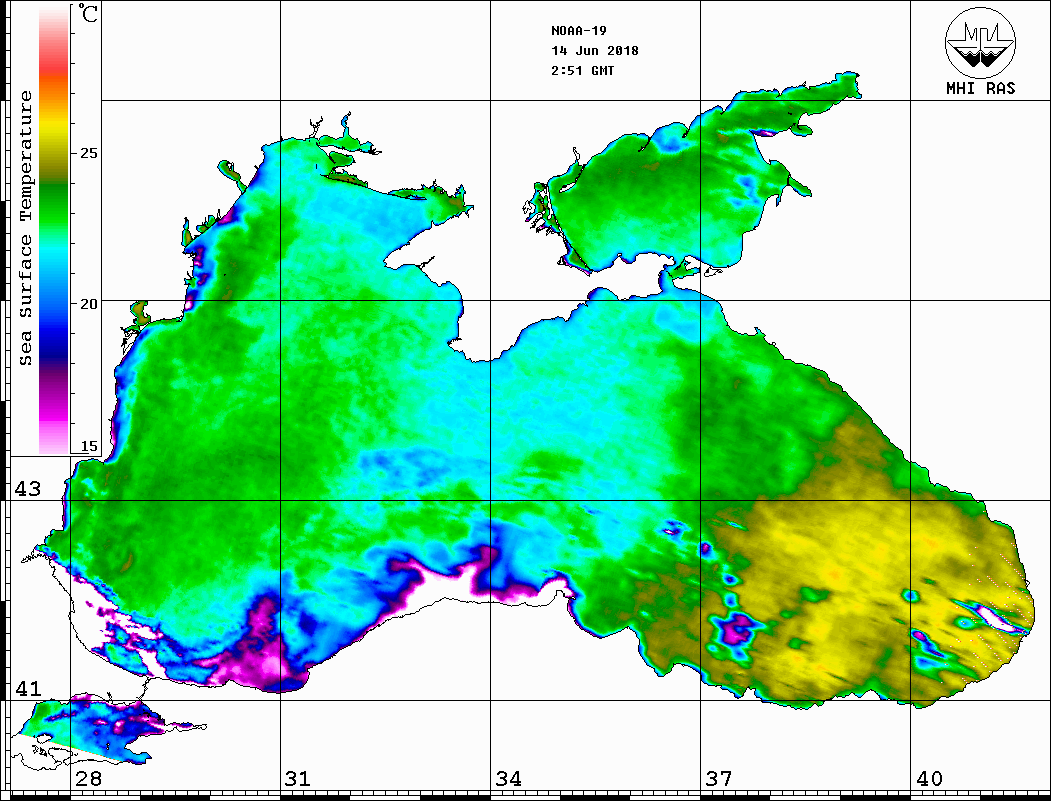
Task: Click longitude label '28'
Action: pyautogui.click(x=88, y=779)
